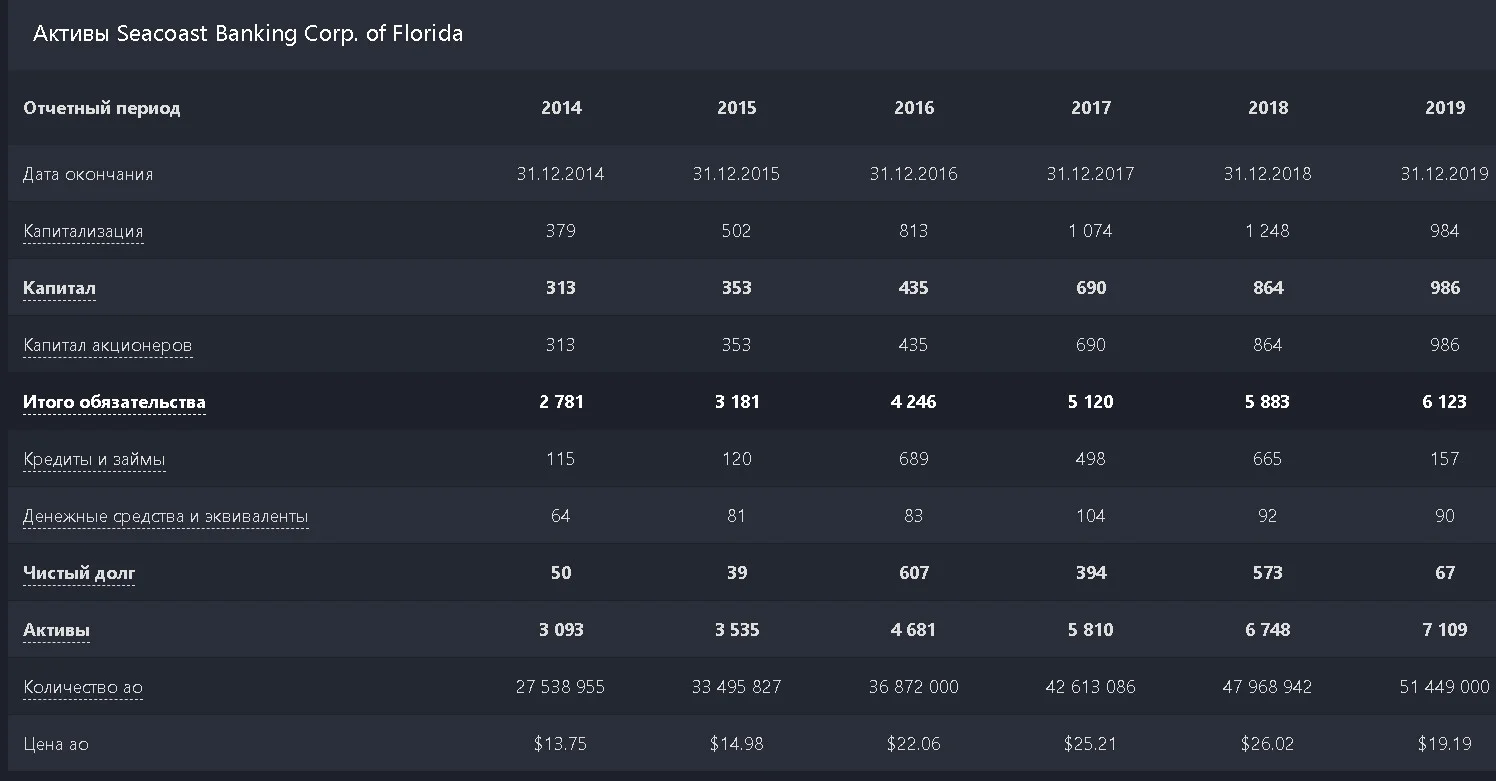Image resolution: width=1496 pixels, height=781 pixels.
Task: Click share price $19.19
Action: point(1445,744)
